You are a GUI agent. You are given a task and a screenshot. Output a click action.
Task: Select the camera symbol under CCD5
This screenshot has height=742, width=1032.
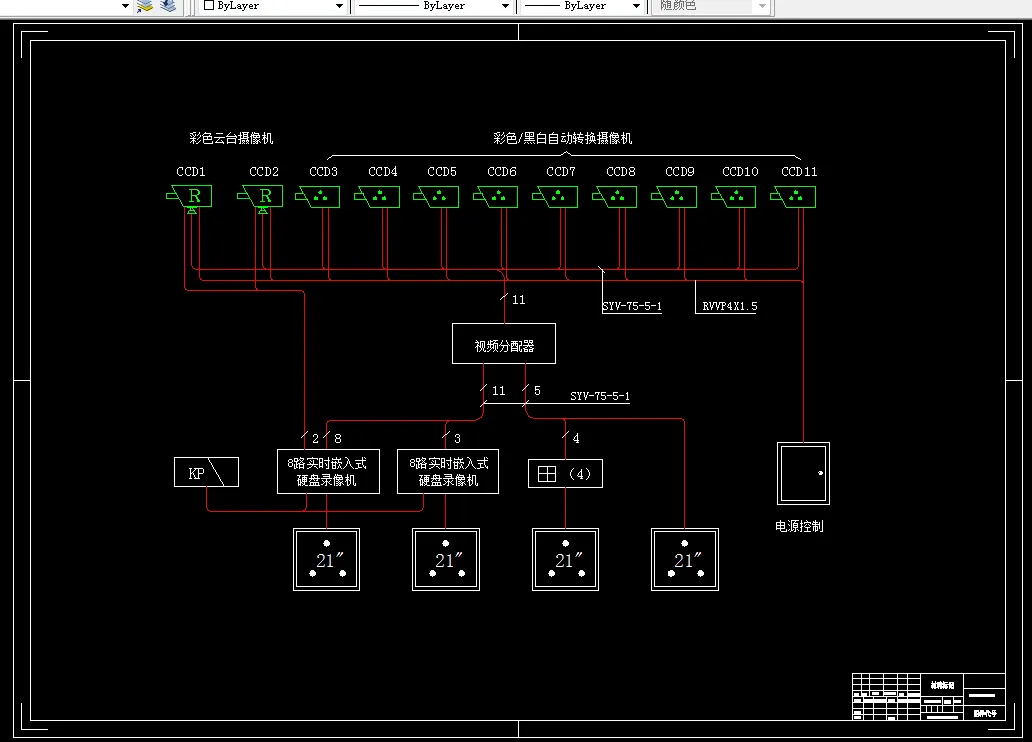click(x=436, y=197)
